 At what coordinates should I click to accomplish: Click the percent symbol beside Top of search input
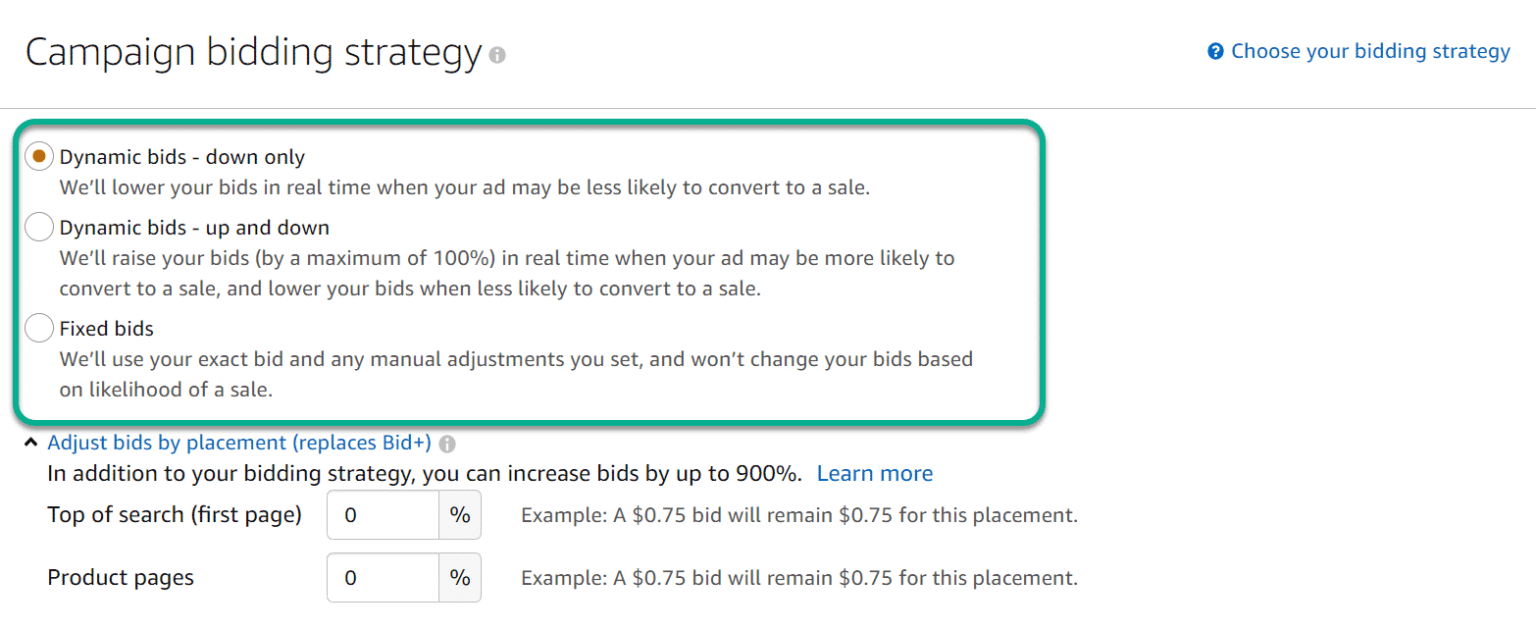pyautogui.click(x=461, y=514)
